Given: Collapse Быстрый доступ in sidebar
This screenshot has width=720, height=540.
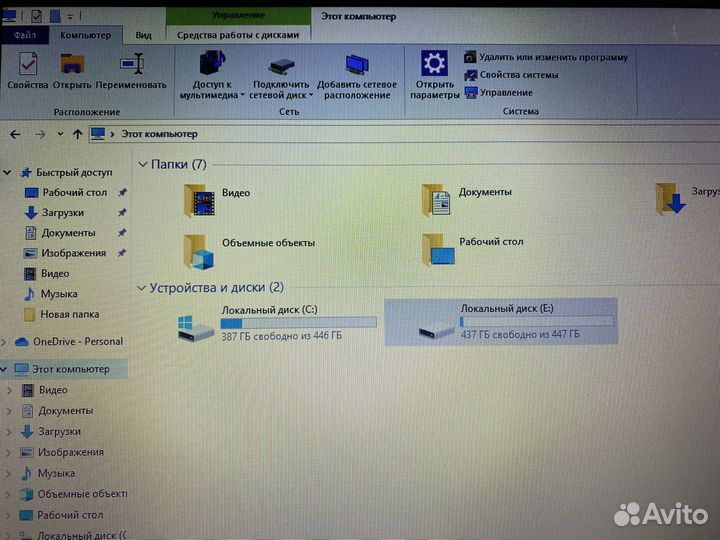Looking at the screenshot, I should (x=7, y=173).
